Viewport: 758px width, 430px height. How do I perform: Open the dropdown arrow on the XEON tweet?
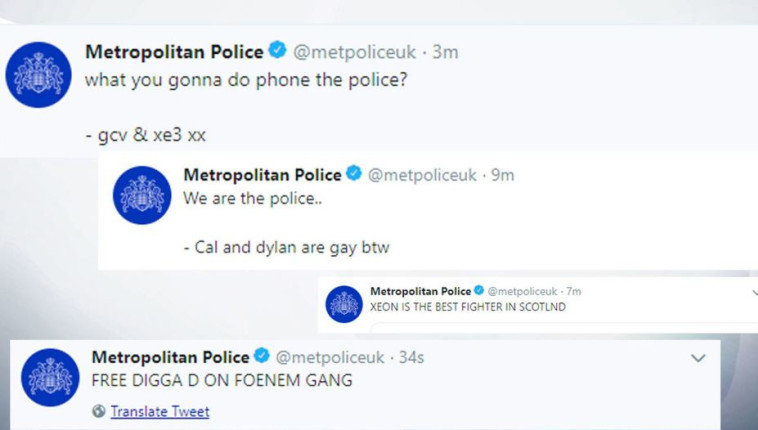(754, 293)
